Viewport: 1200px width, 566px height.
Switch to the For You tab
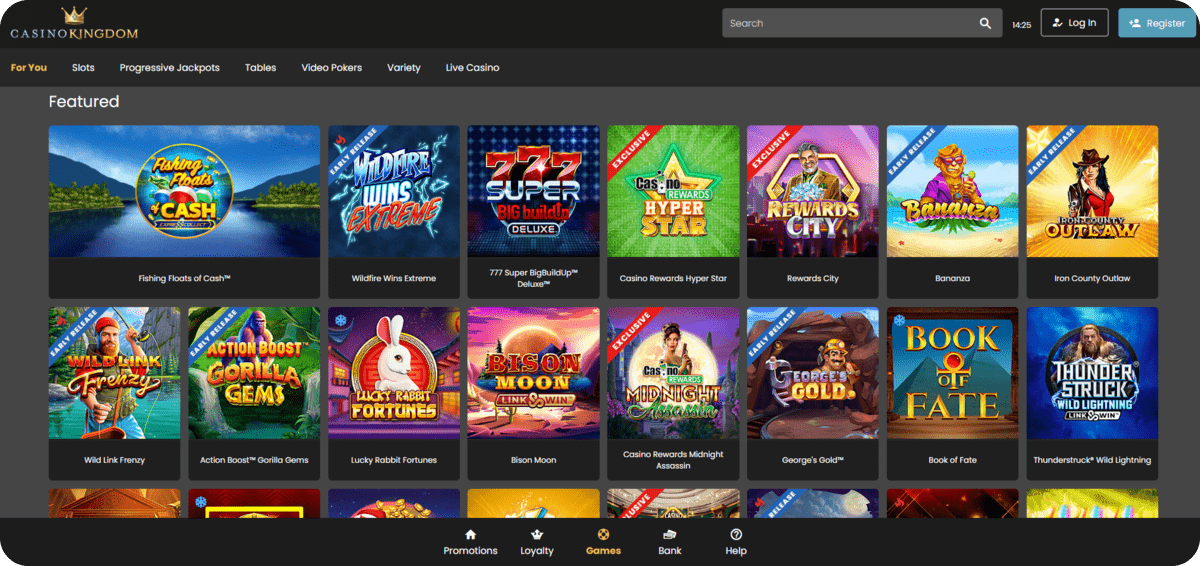tap(29, 68)
